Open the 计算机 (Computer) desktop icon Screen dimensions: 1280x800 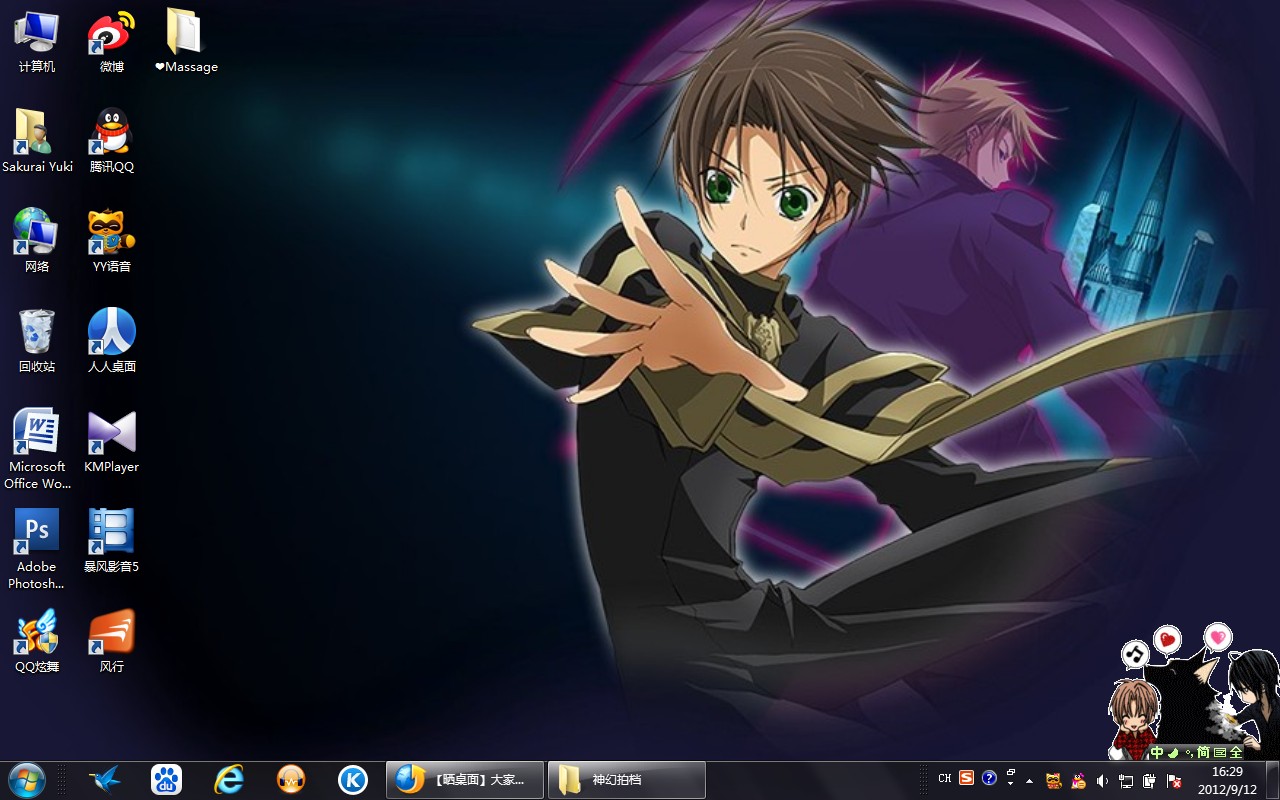pos(36,42)
